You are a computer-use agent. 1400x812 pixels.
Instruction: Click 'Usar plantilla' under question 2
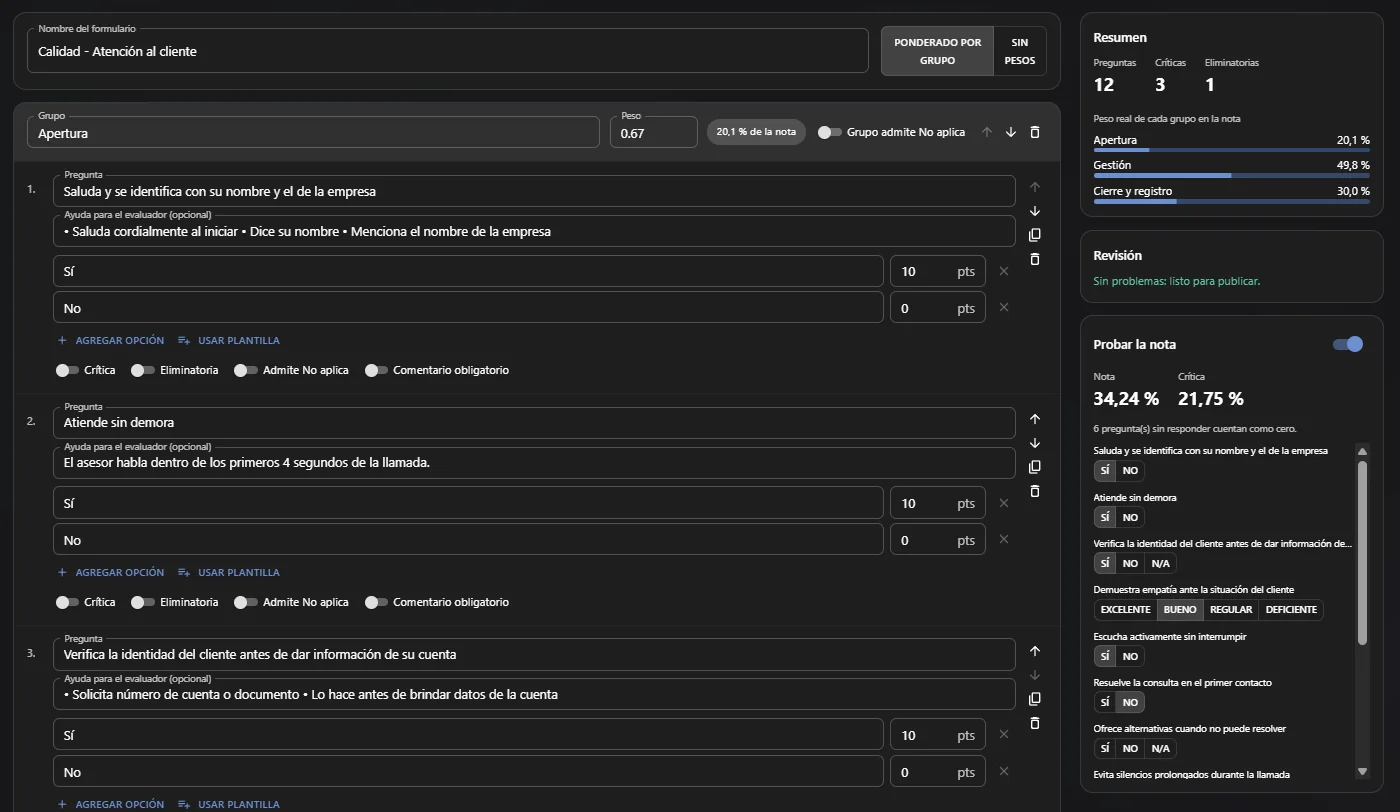tap(229, 572)
